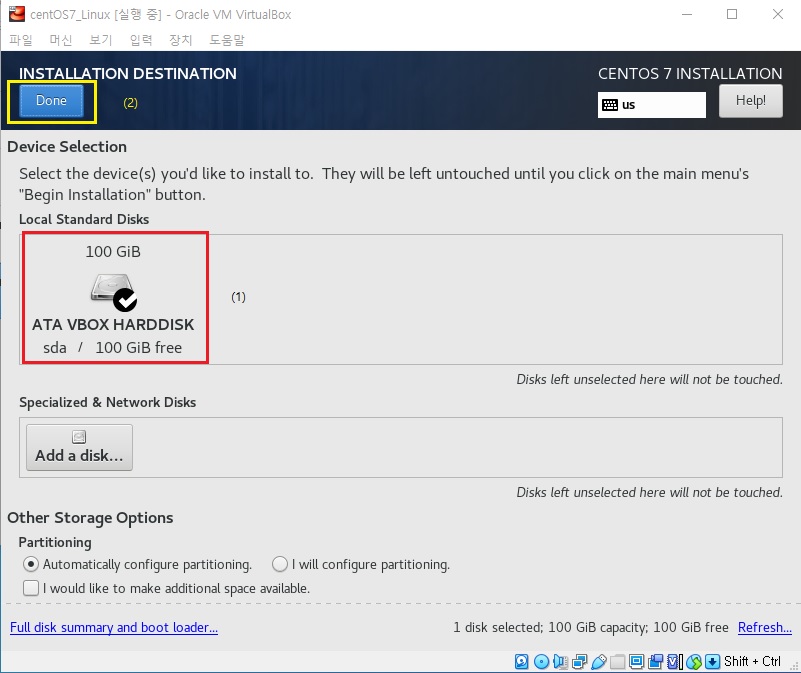Open the 파일 menu

tap(21, 40)
